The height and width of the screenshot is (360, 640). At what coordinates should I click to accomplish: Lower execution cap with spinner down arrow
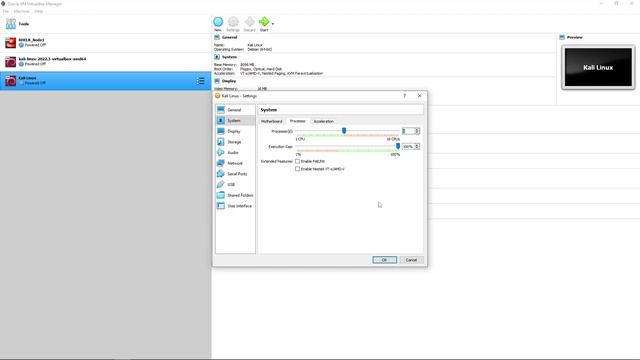pyautogui.click(x=417, y=148)
